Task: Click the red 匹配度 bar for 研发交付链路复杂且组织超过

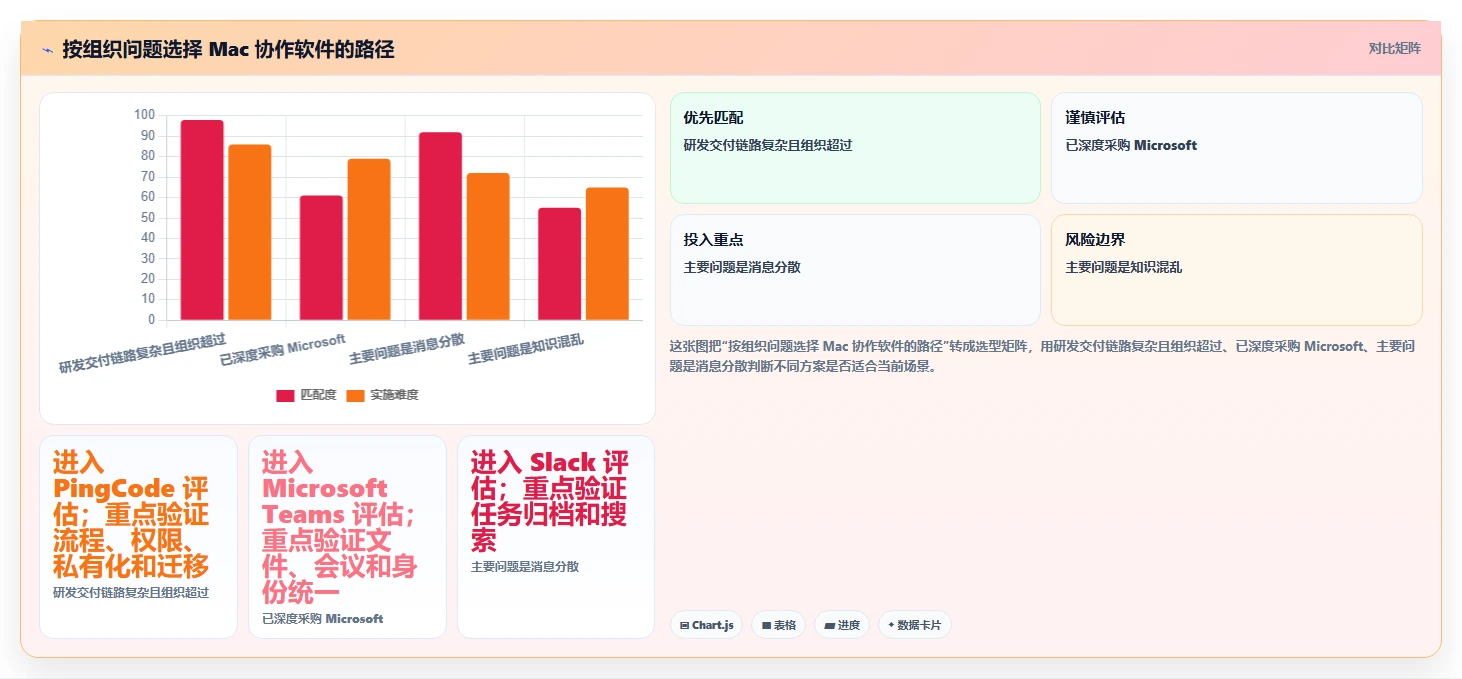Action: [x=202, y=220]
